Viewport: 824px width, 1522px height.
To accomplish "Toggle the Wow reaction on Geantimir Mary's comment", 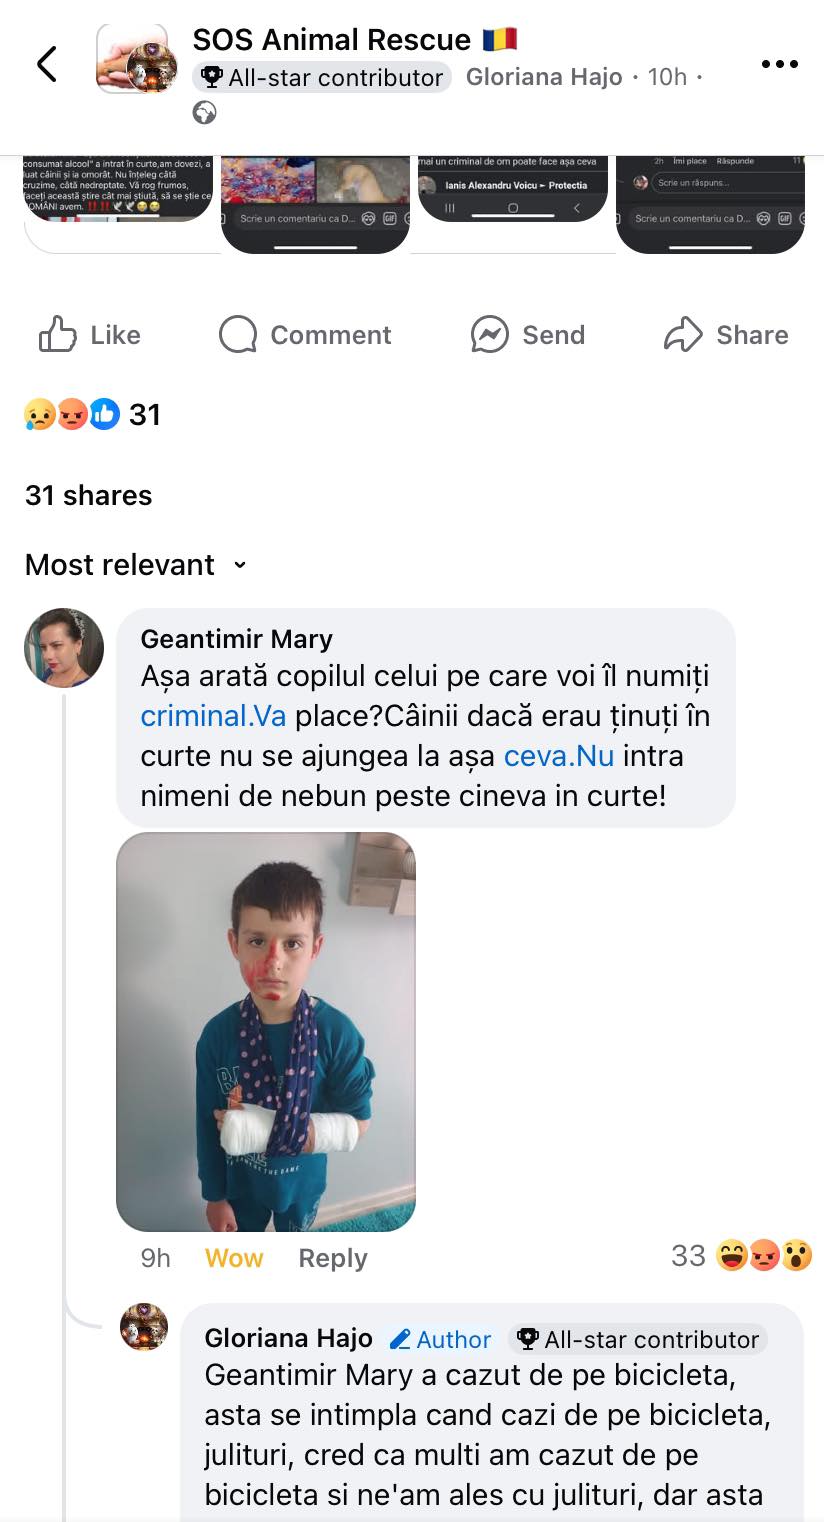I will tap(233, 1258).
